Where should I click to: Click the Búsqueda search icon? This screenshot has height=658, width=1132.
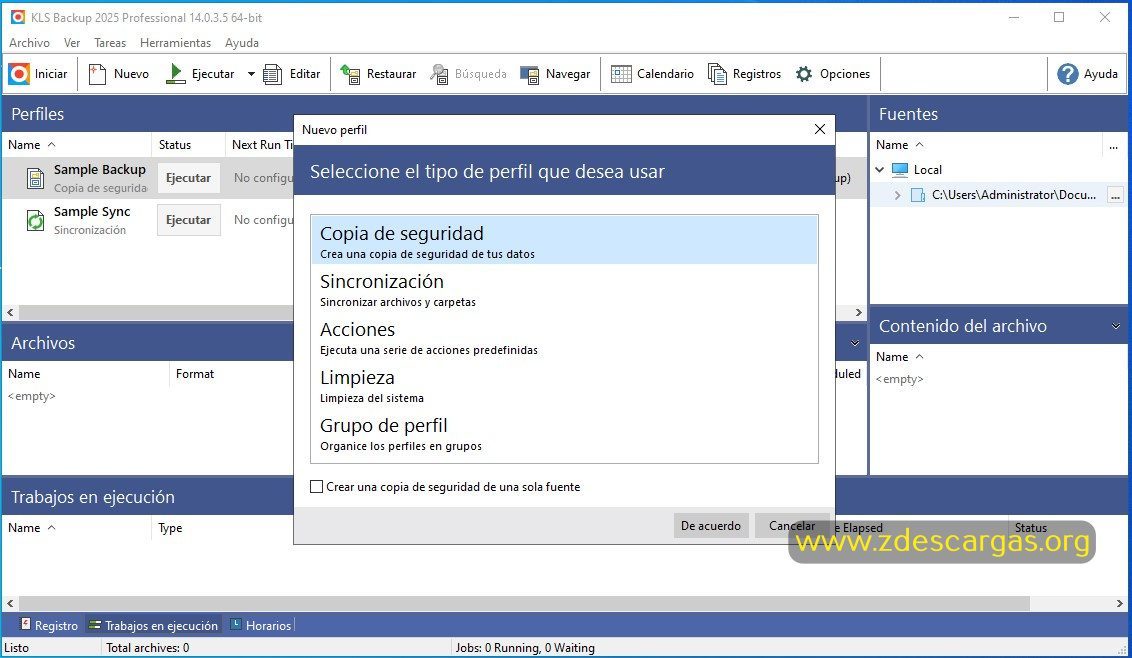pos(439,74)
